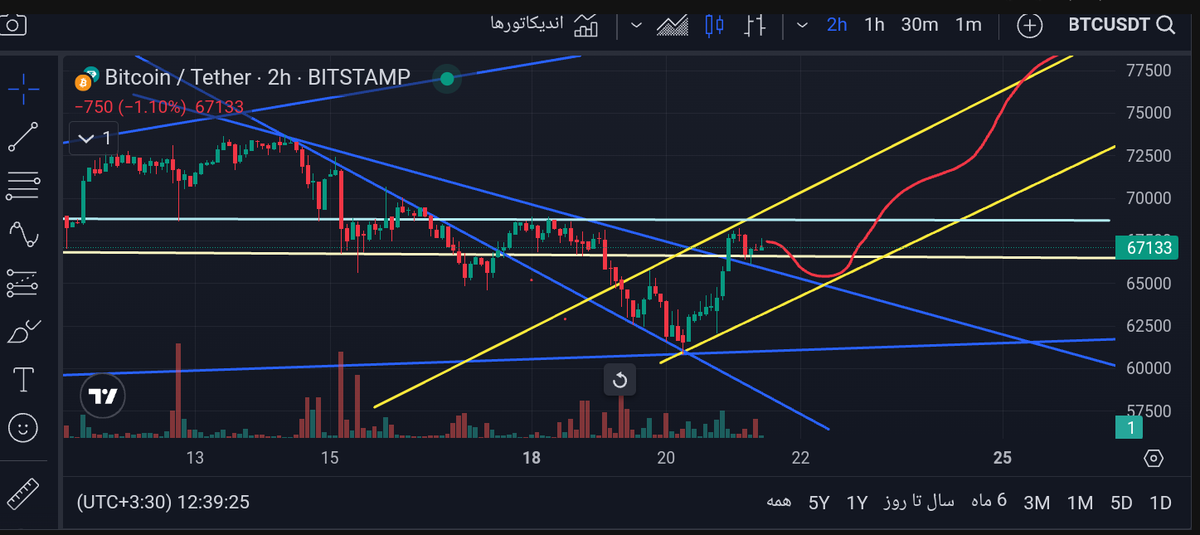The image size is (1200, 535).
Task: Switch chart to bar style
Action: click(x=756, y=25)
